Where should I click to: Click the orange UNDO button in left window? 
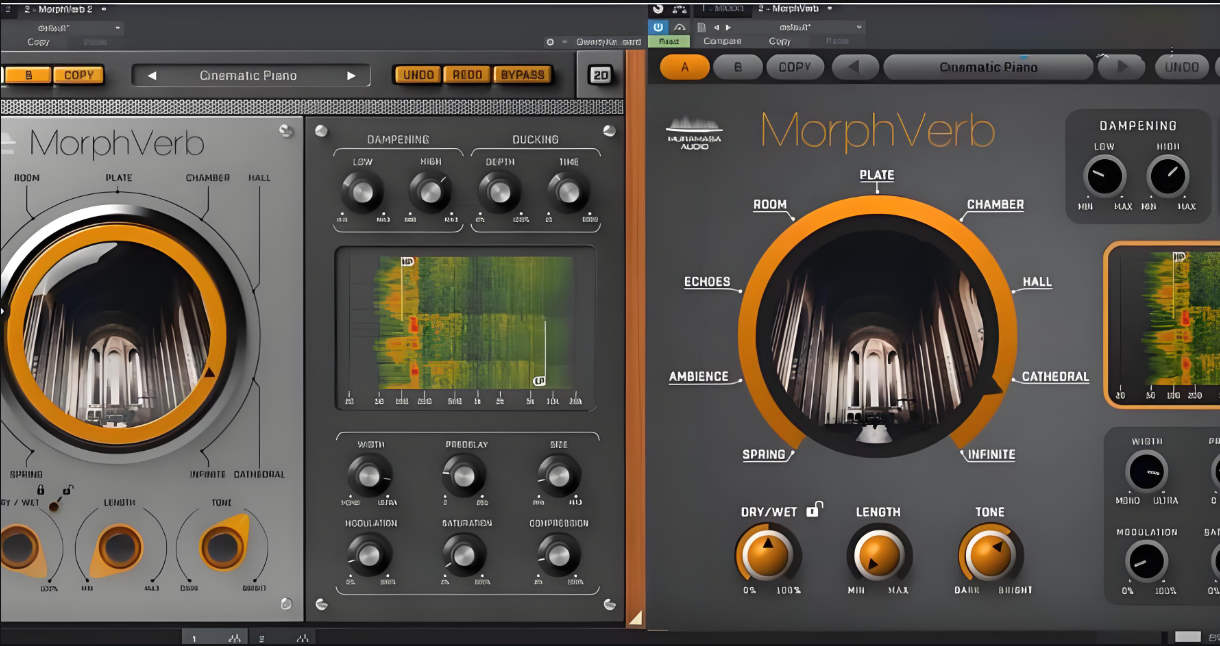point(419,75)
